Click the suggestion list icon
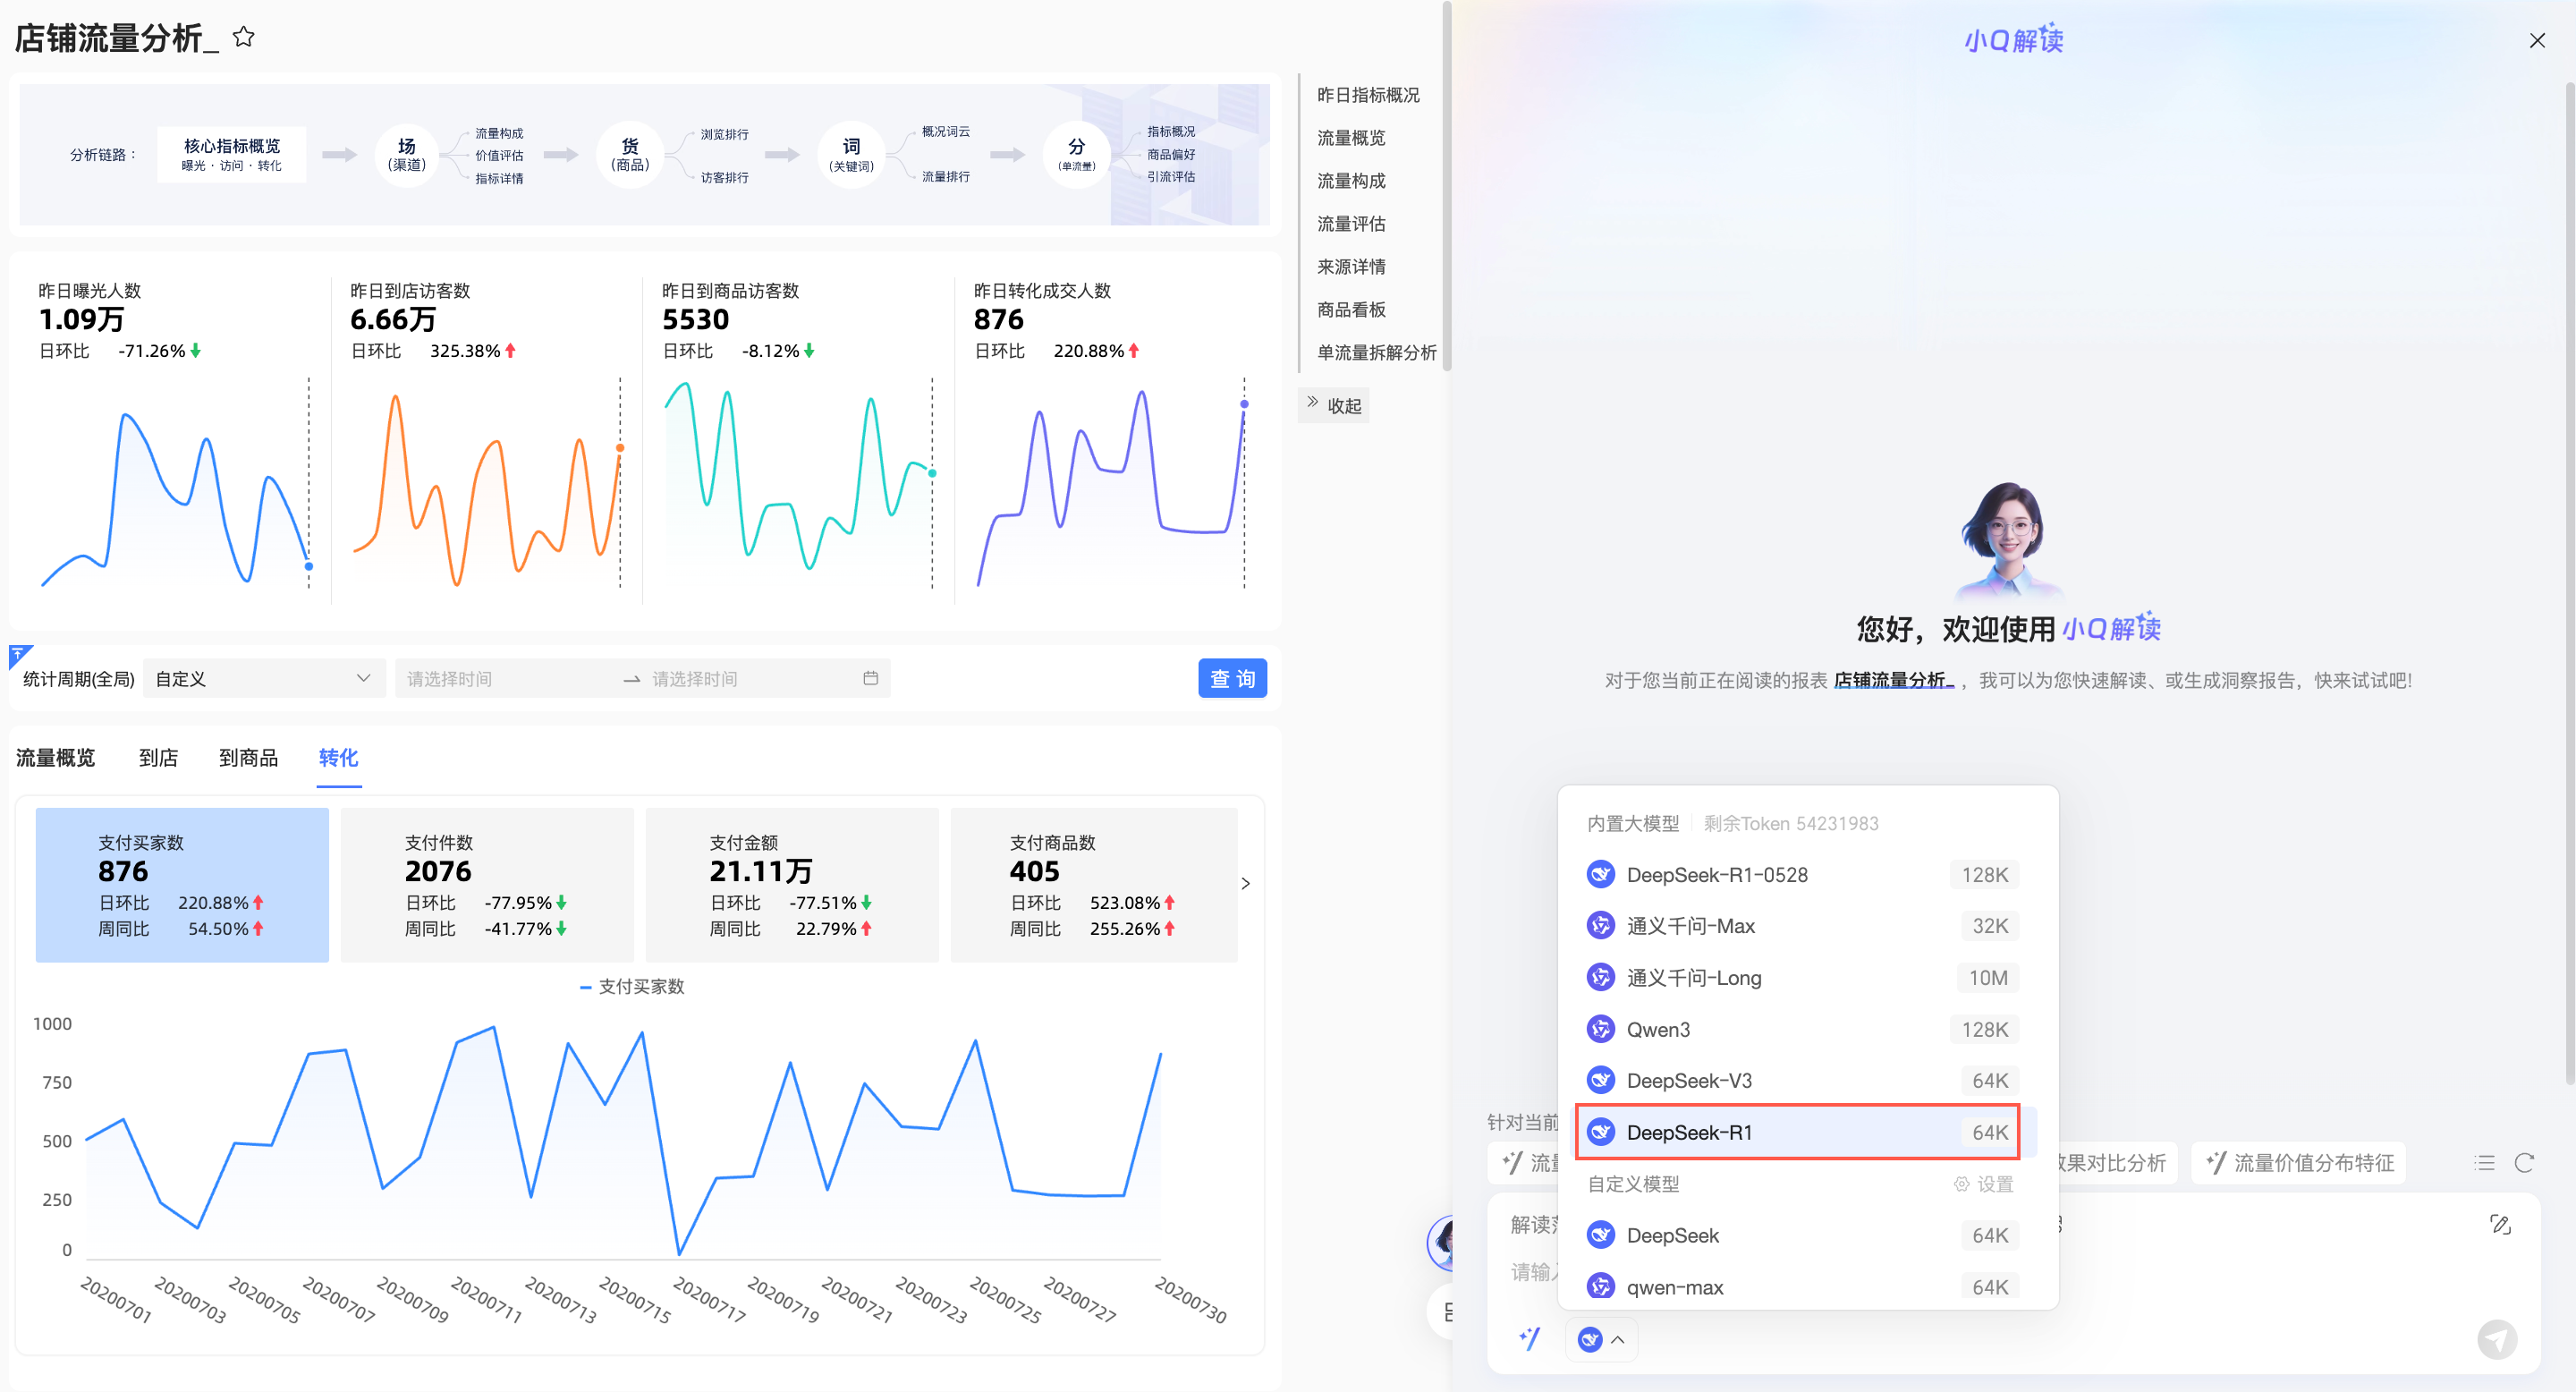Viewport: 2576px width, 1392px height. [x=2484, y=1162]
